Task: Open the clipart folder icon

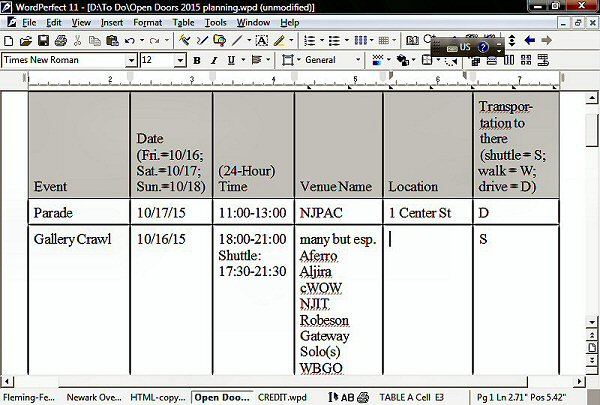Action: point(220,41)
